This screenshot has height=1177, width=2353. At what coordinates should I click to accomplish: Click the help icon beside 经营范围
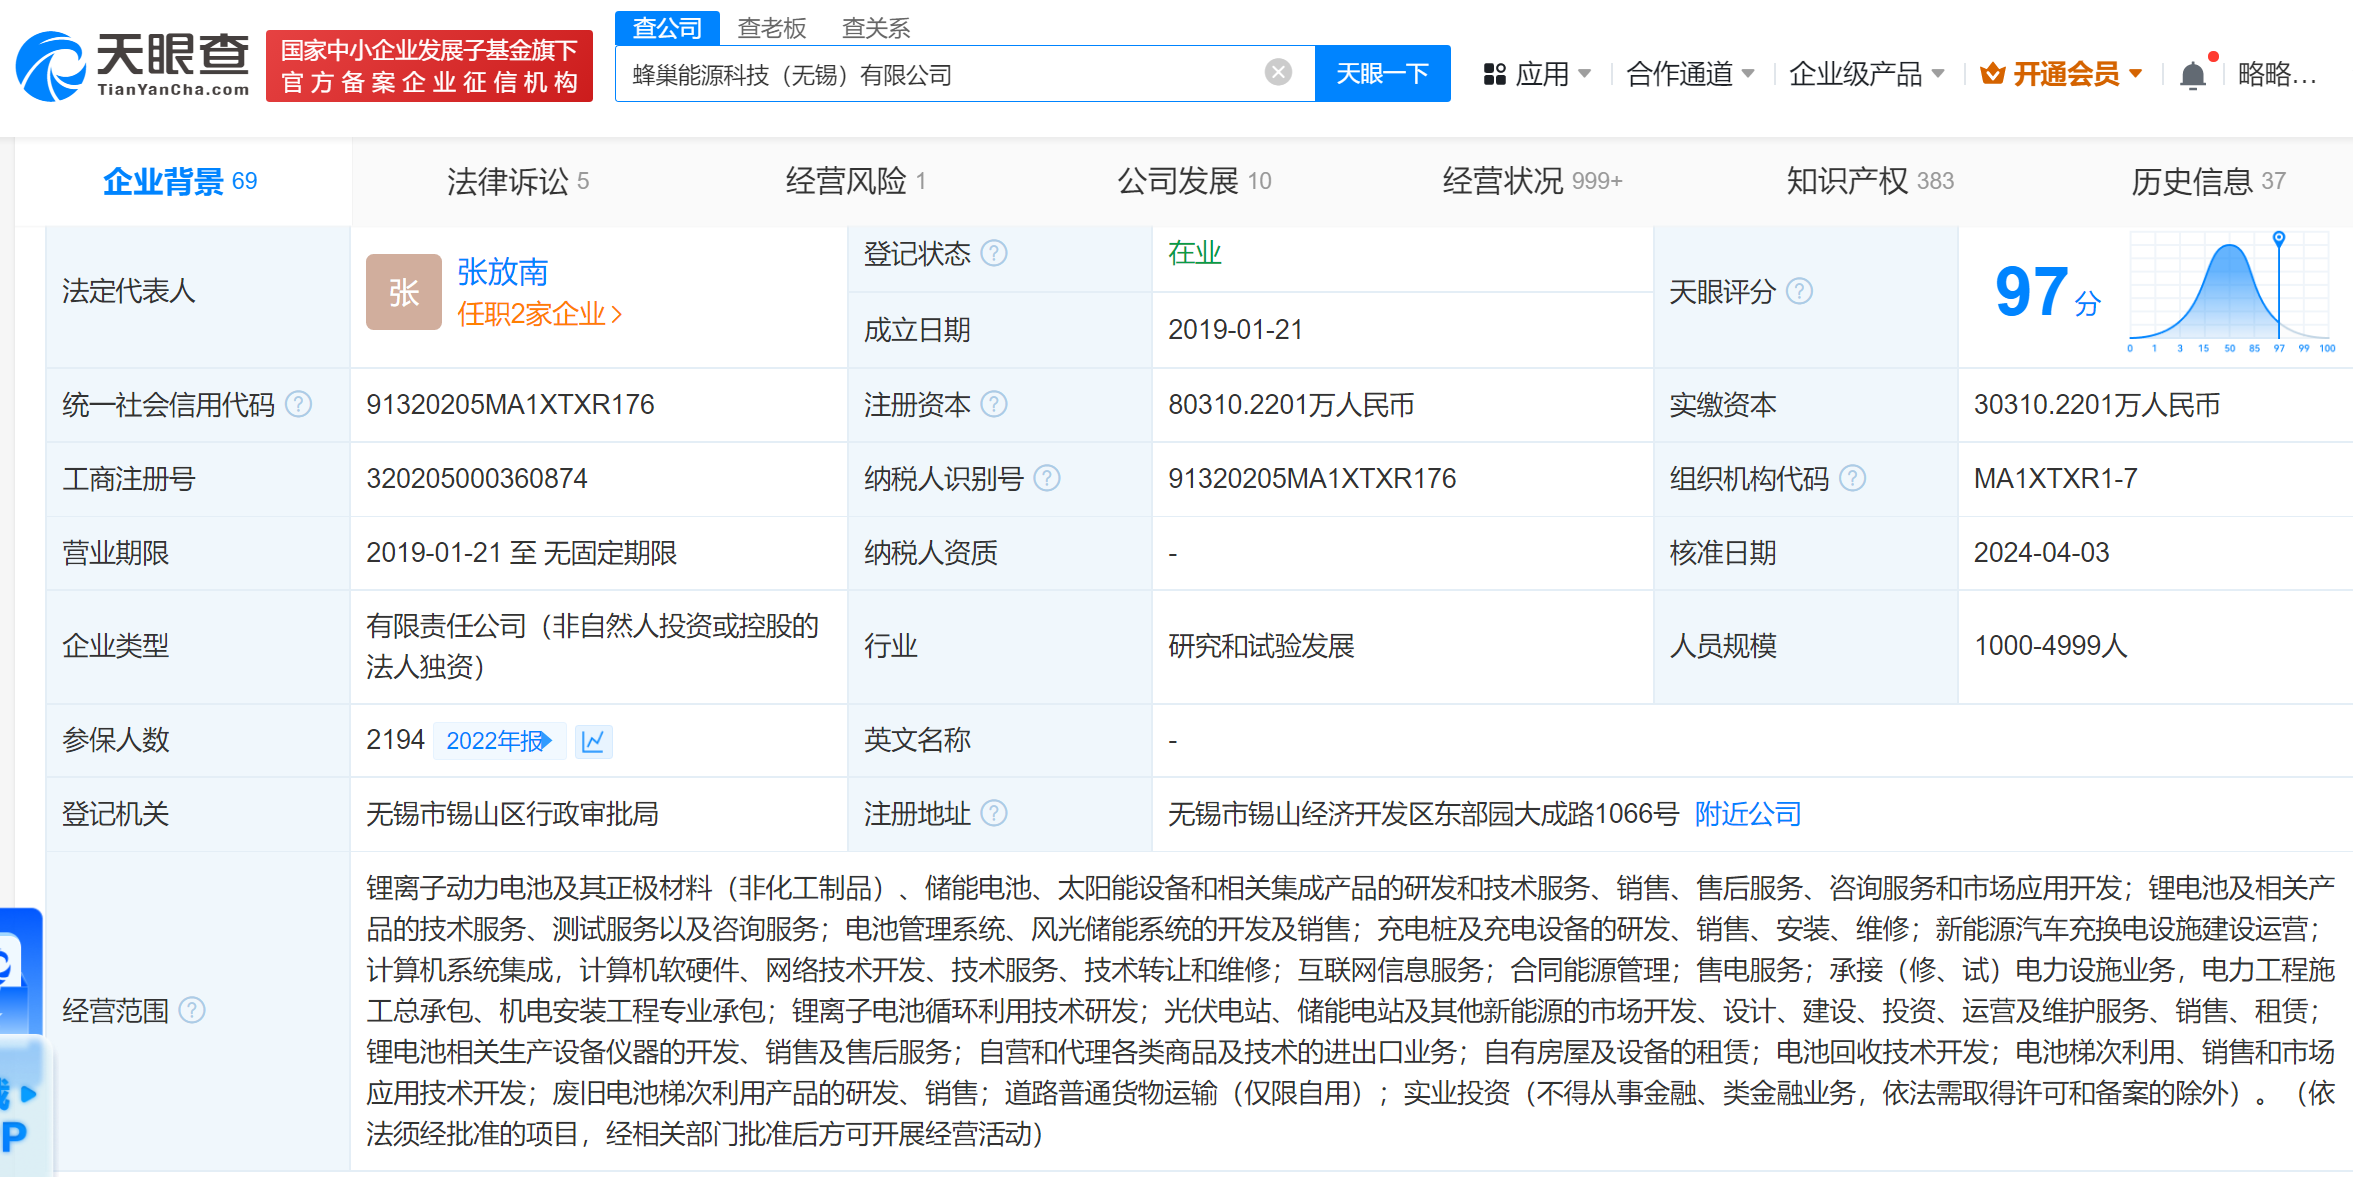coord(192,1010)
